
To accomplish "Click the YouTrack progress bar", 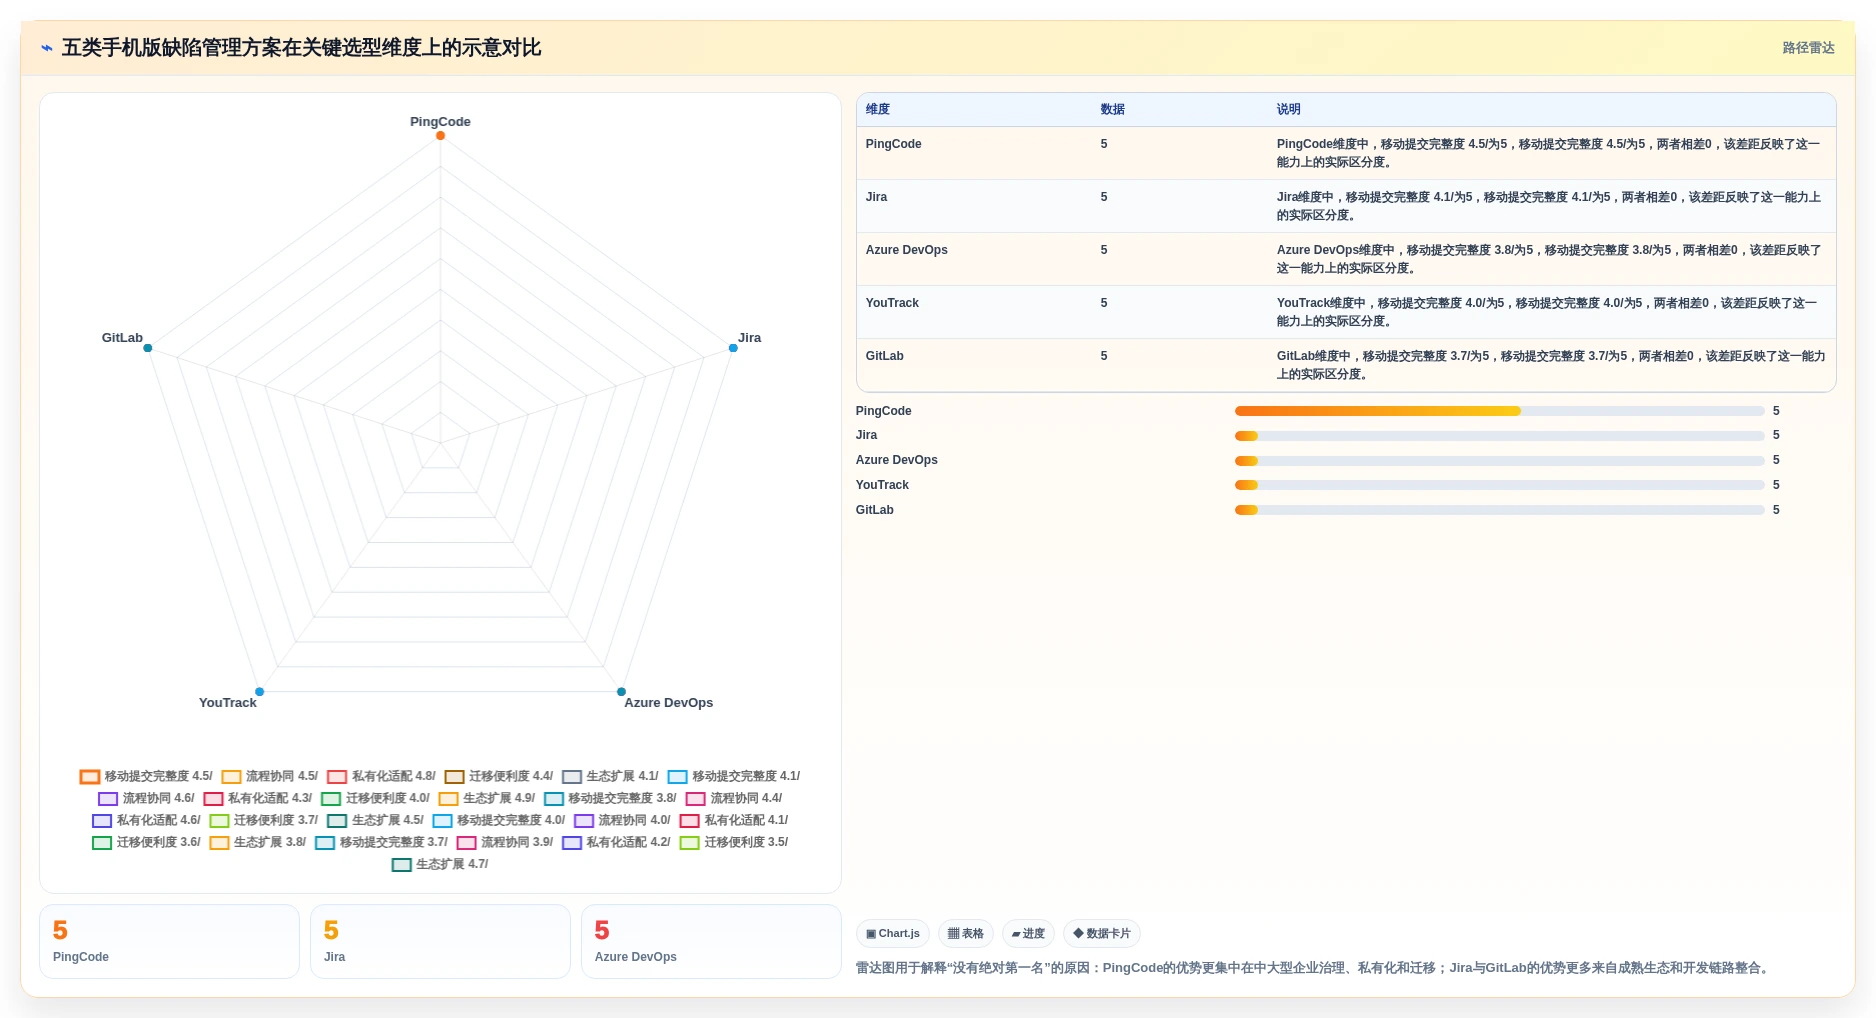I will [1499, 485].
